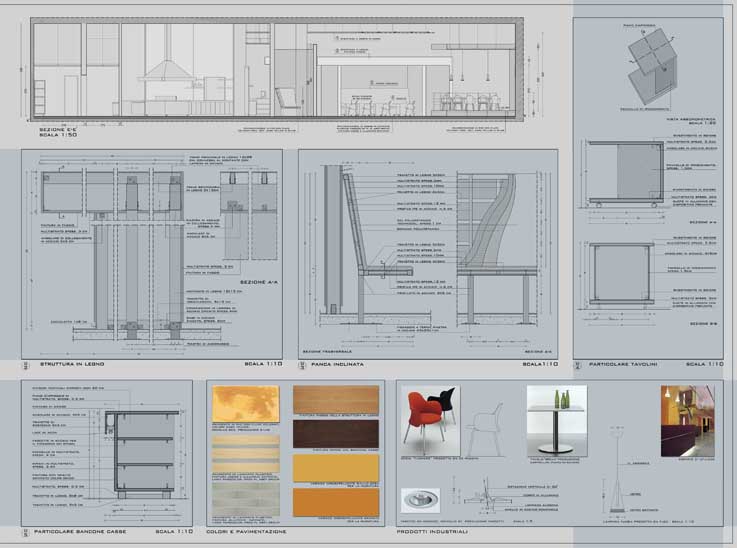Screen dimensions: 737x548
Task: Click the table section drawing with wheels
Action: [x=625, y=174]
